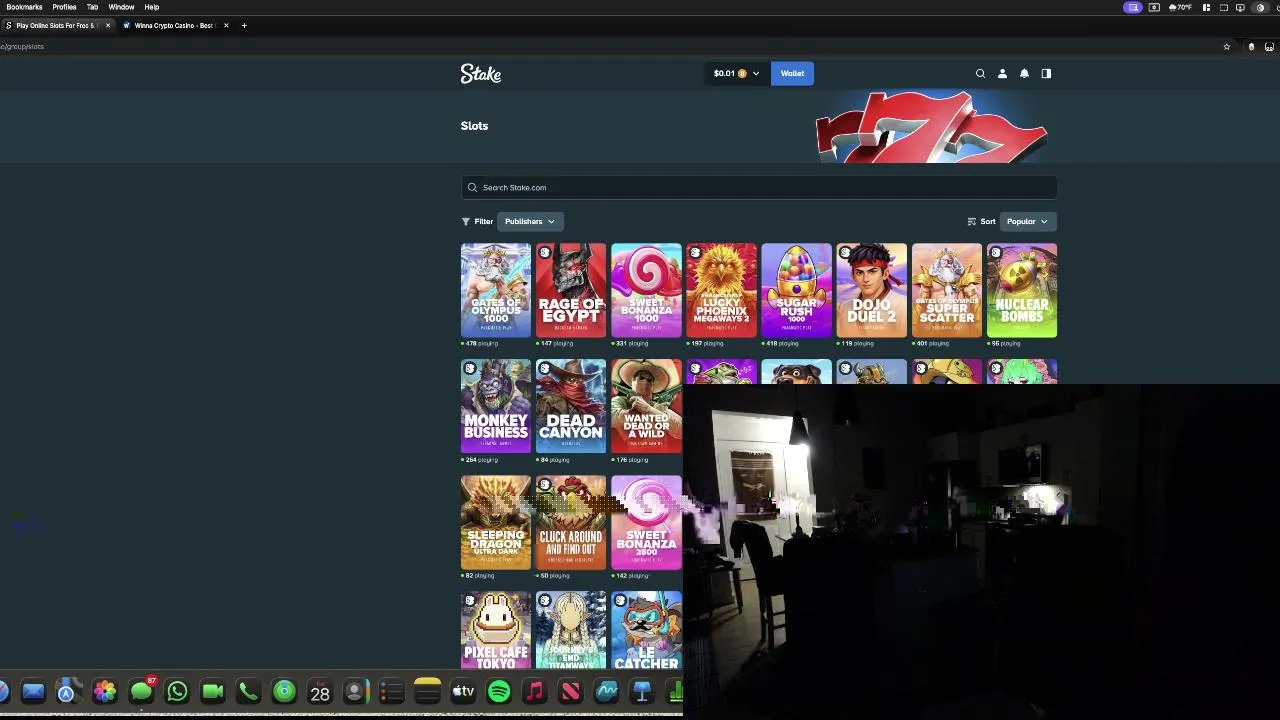Open Wanted Dead or a Wild slot
The height and width of the screenshot is (720, 1280).
click(646, 406)
